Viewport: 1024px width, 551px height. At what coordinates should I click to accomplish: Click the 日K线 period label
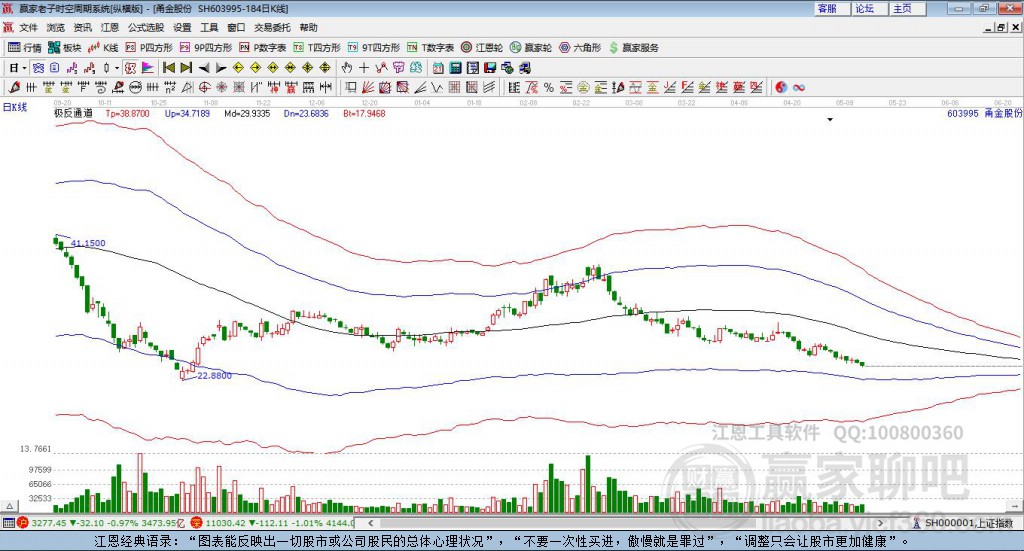click(14, 107)
